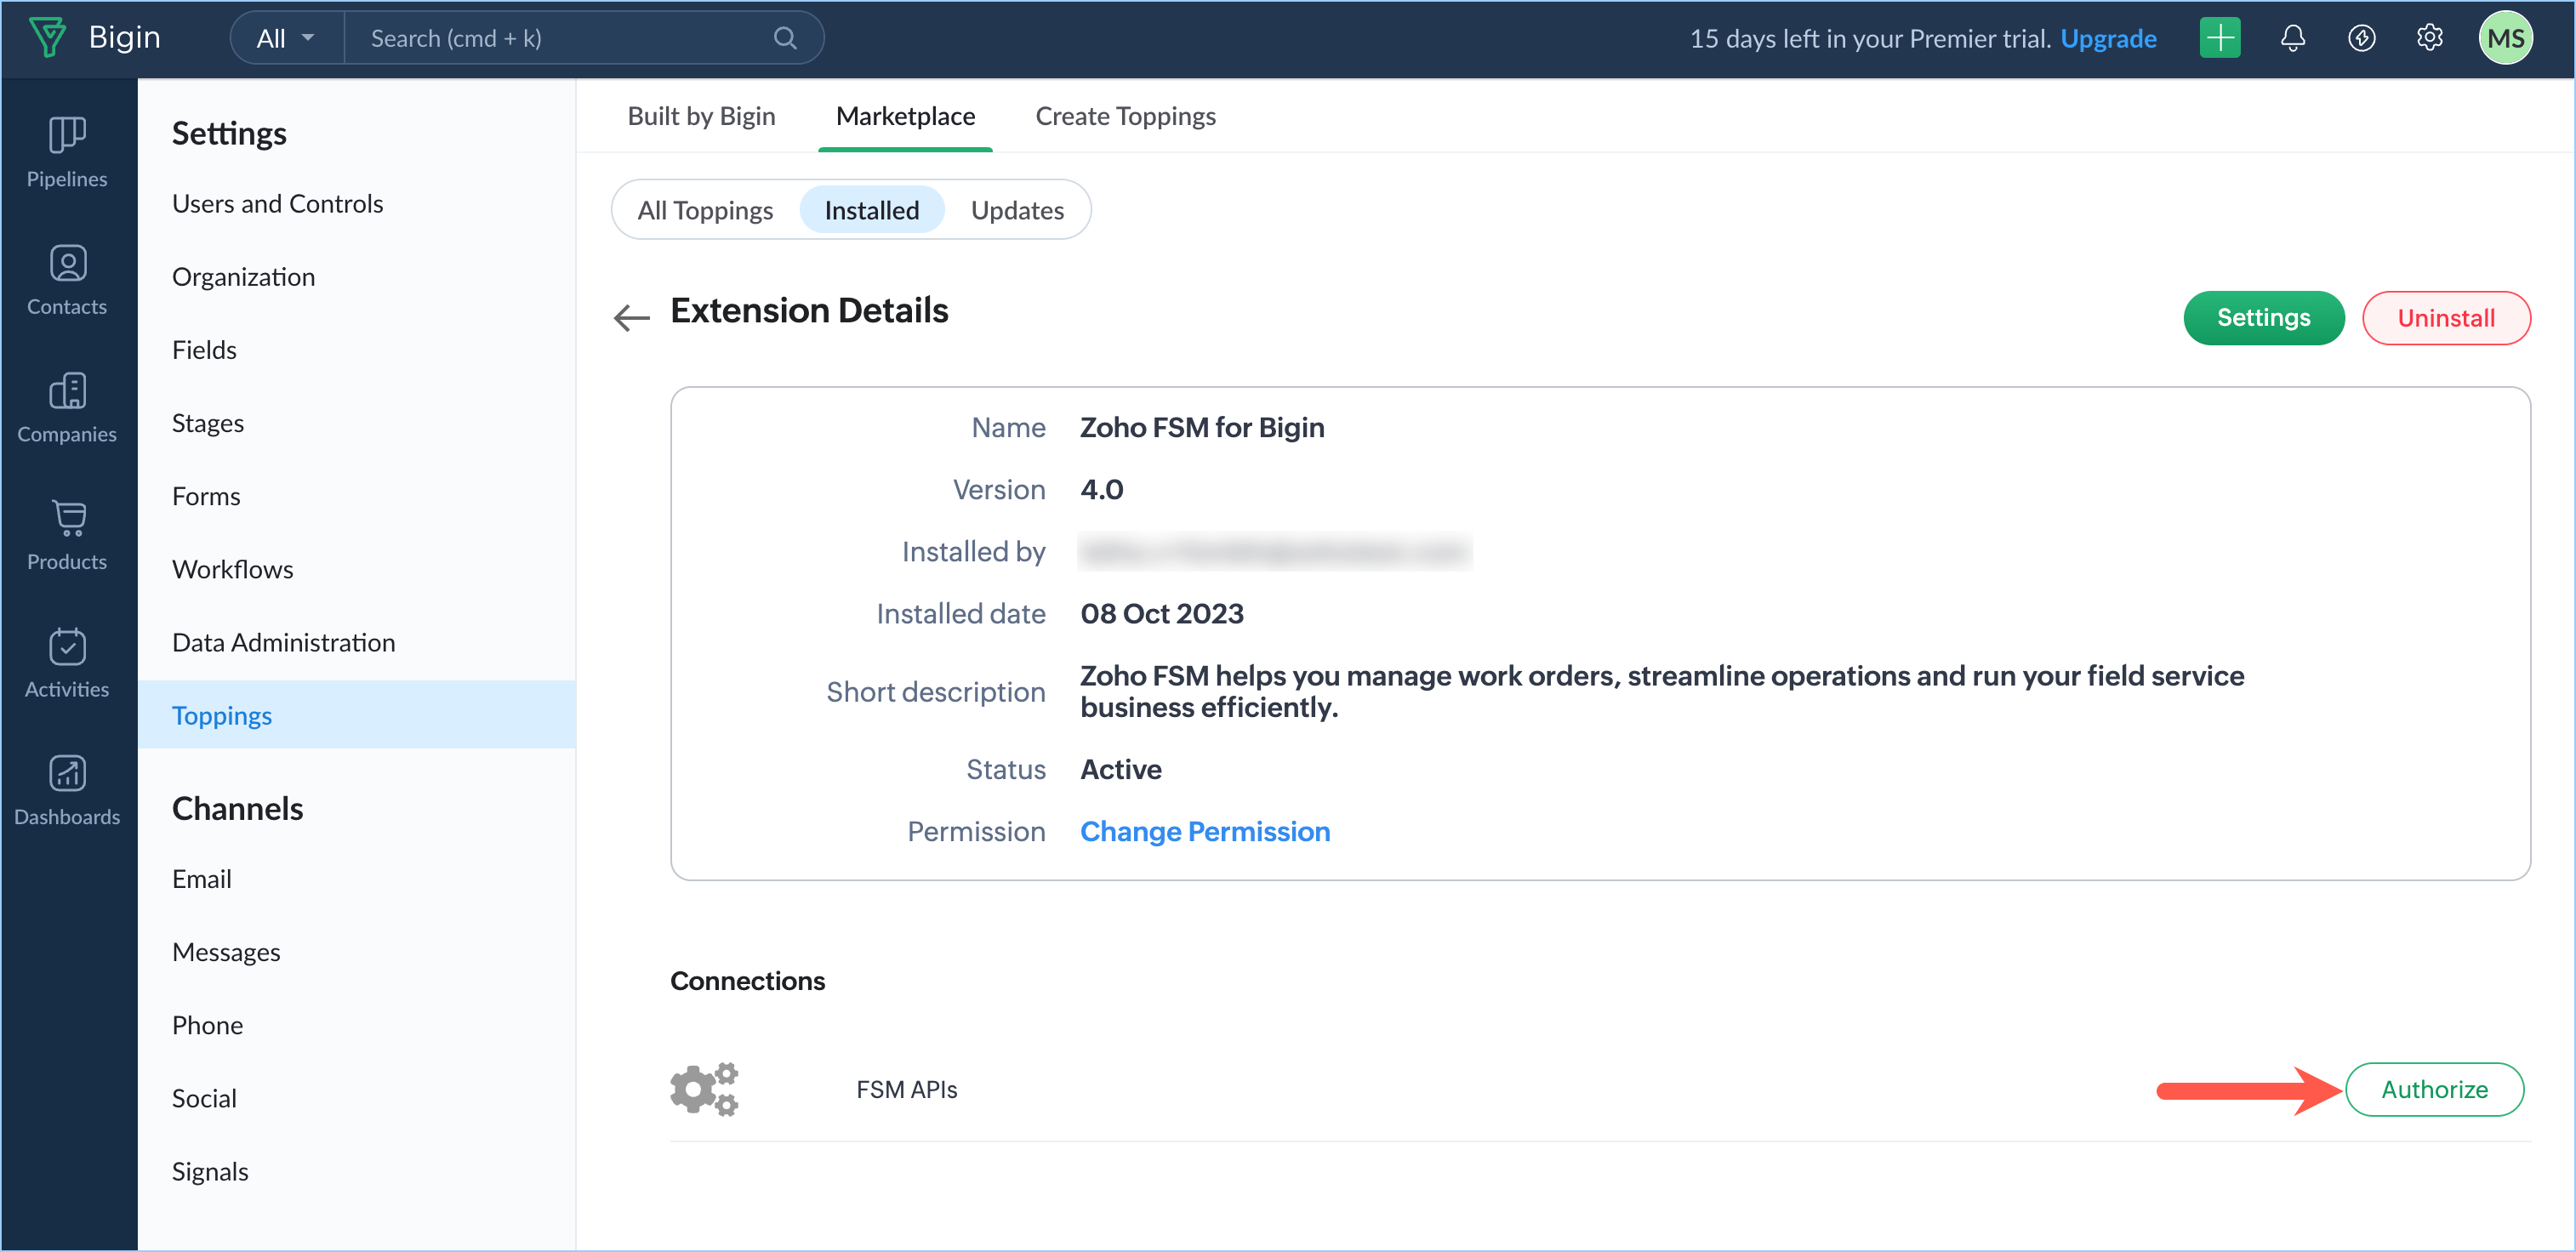
Task: Show All Toppings
Action: point(705,210)
